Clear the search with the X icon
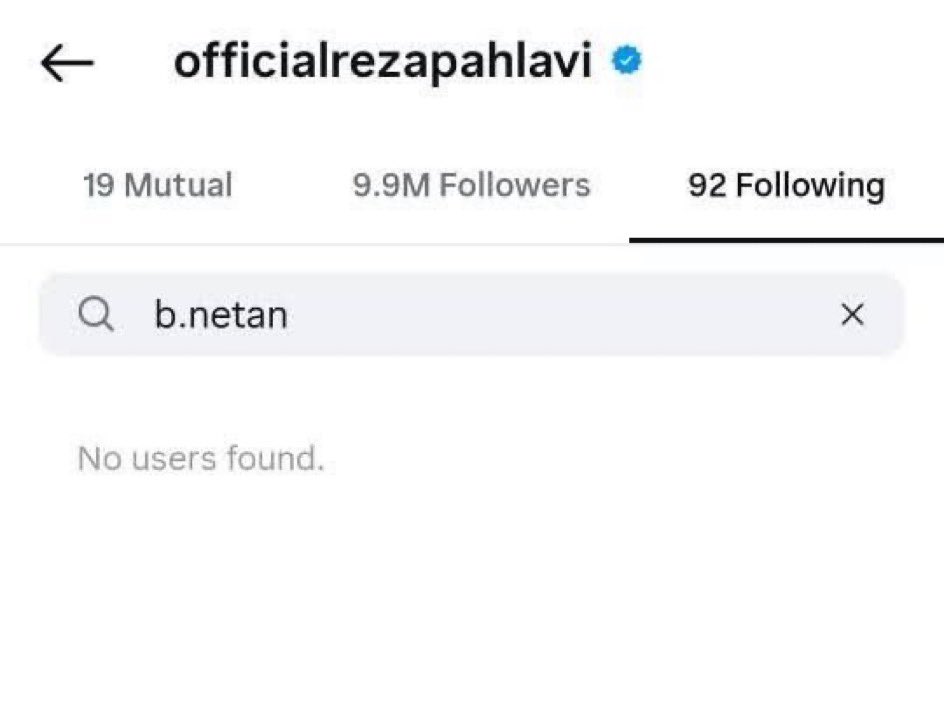Screen dimensions: 944x713 [x=852, y=314]
